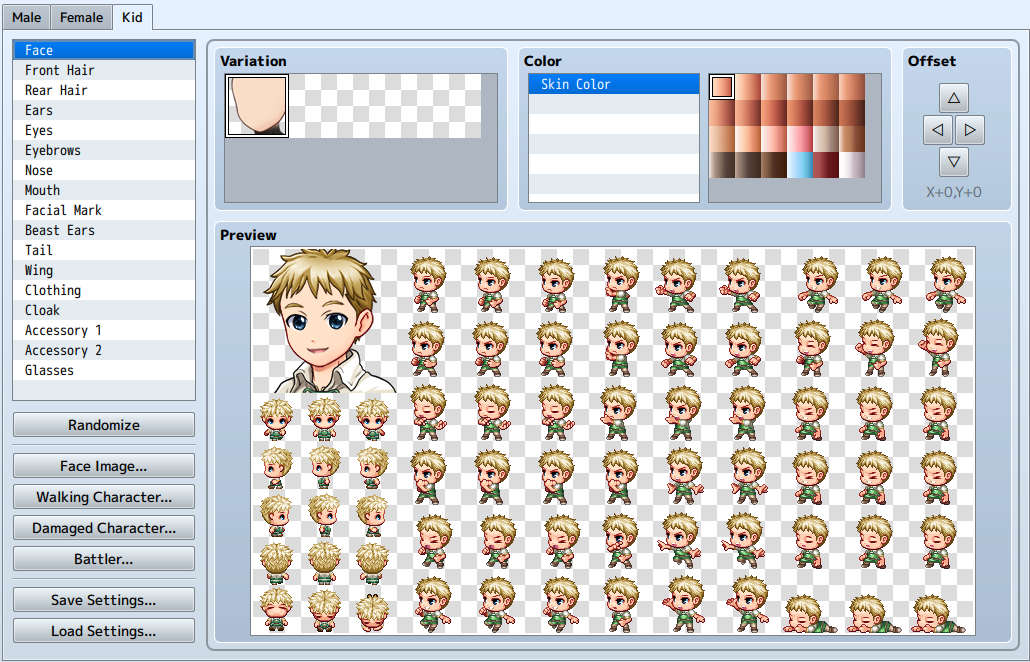Click the Battler button
The image size is (1030, 662).
(104, 559)
